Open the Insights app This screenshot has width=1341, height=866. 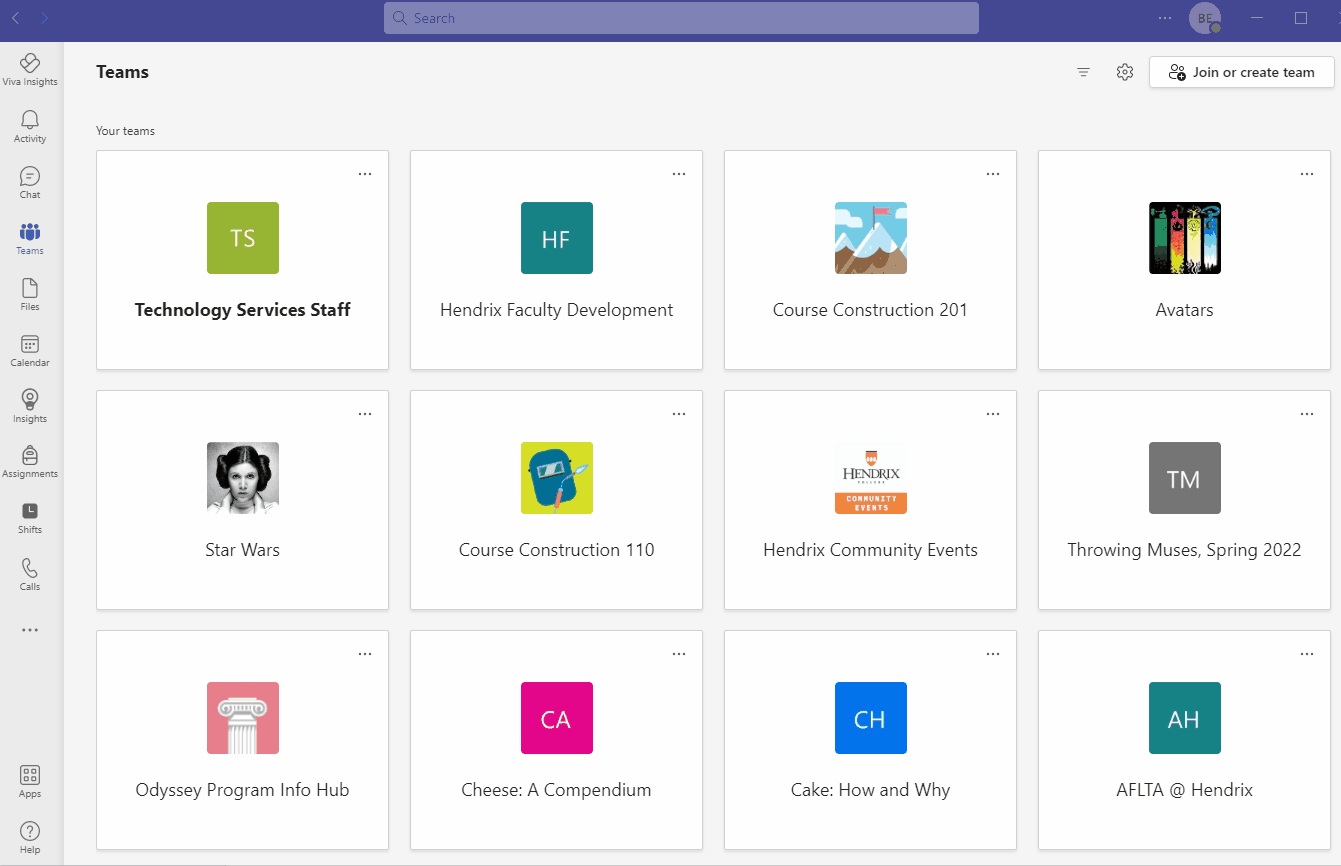click(x=29, y=406)
